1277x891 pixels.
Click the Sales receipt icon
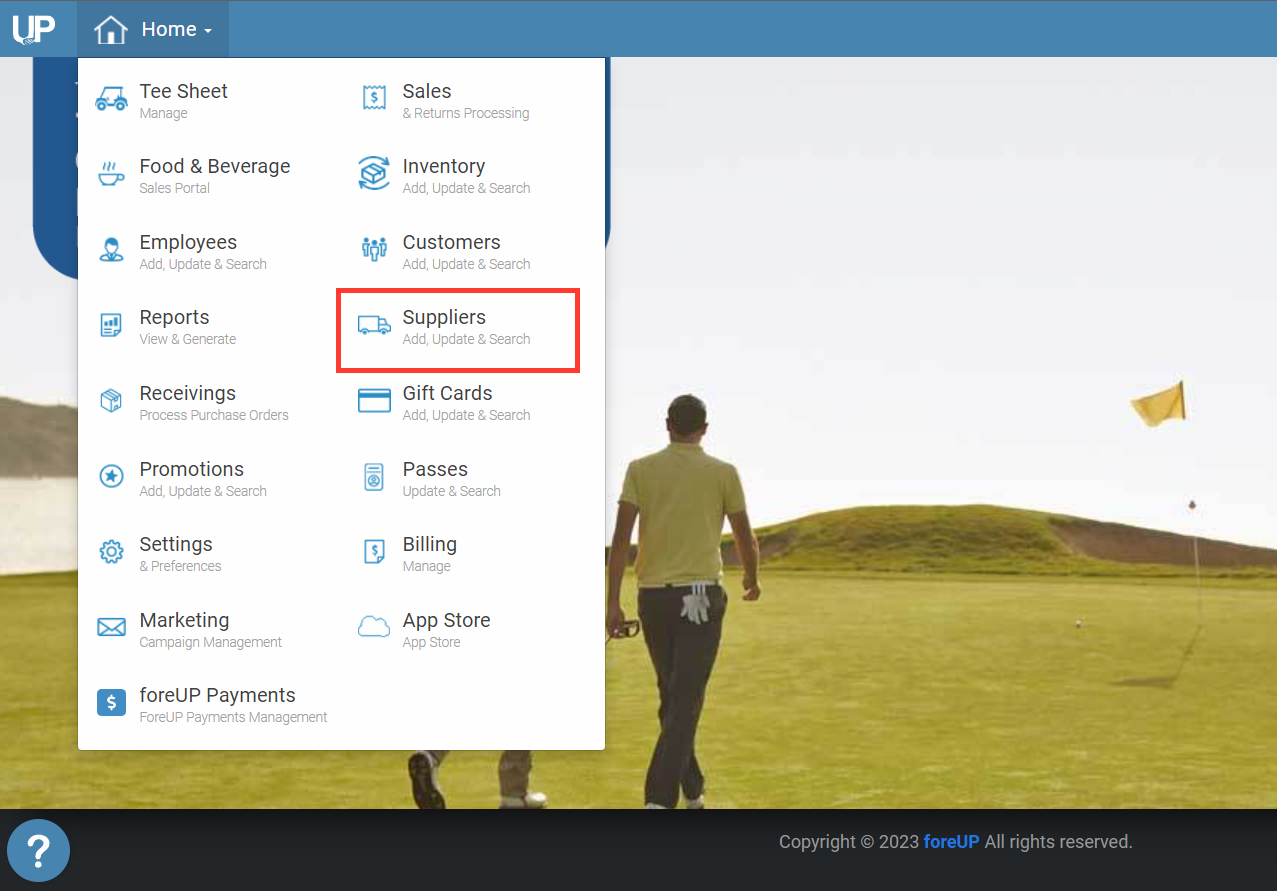(373, 99)
